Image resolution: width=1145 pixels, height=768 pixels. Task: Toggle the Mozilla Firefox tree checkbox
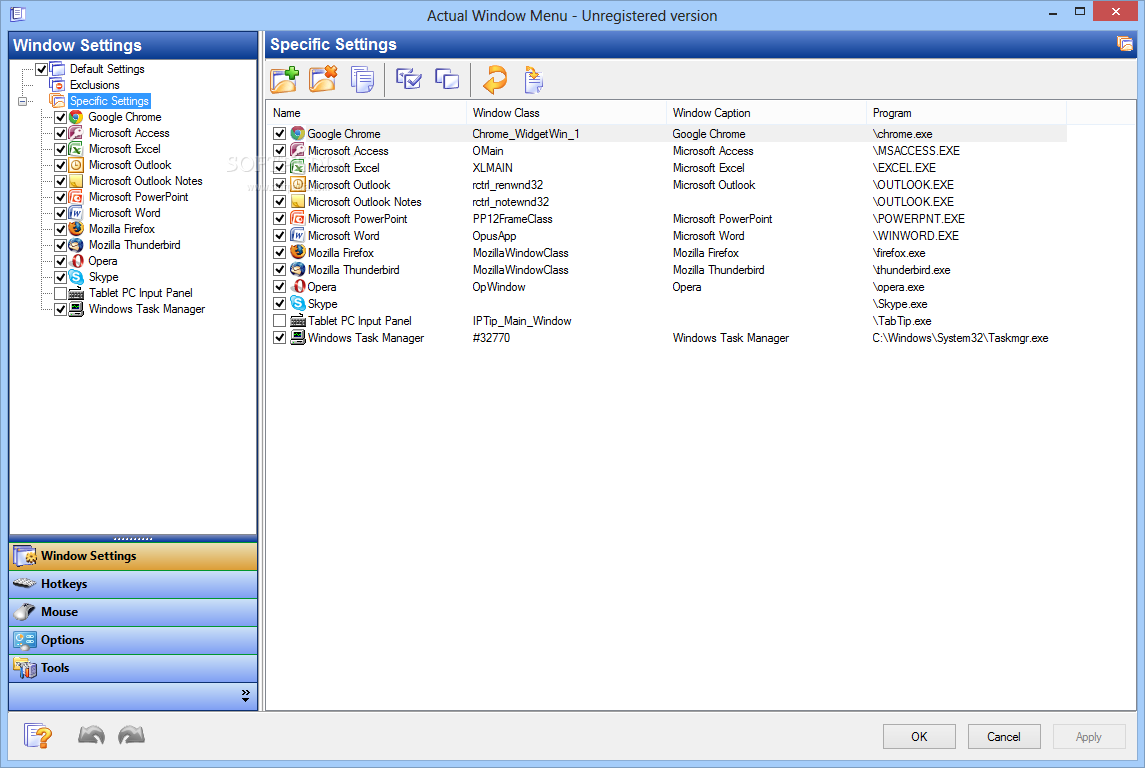coord(61,229)
